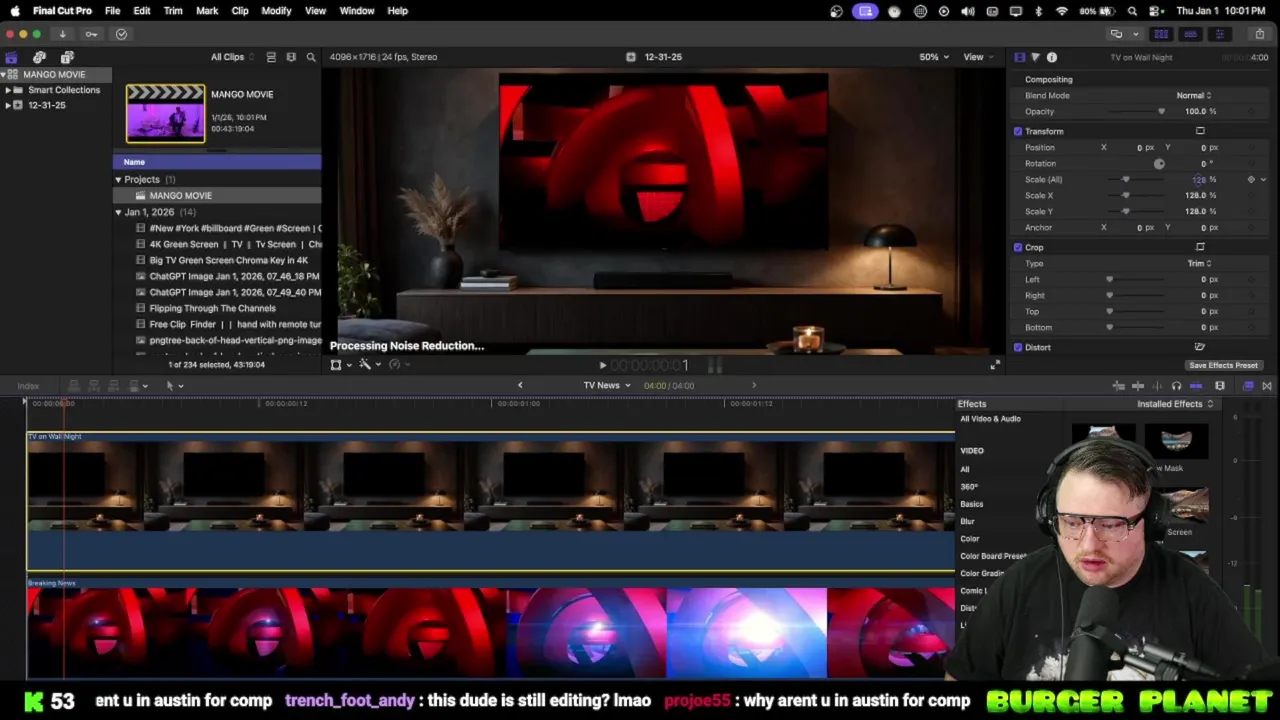Toggle the Timeline panel visibility button
This screenshot has height=720, width=1280.
1190,34
